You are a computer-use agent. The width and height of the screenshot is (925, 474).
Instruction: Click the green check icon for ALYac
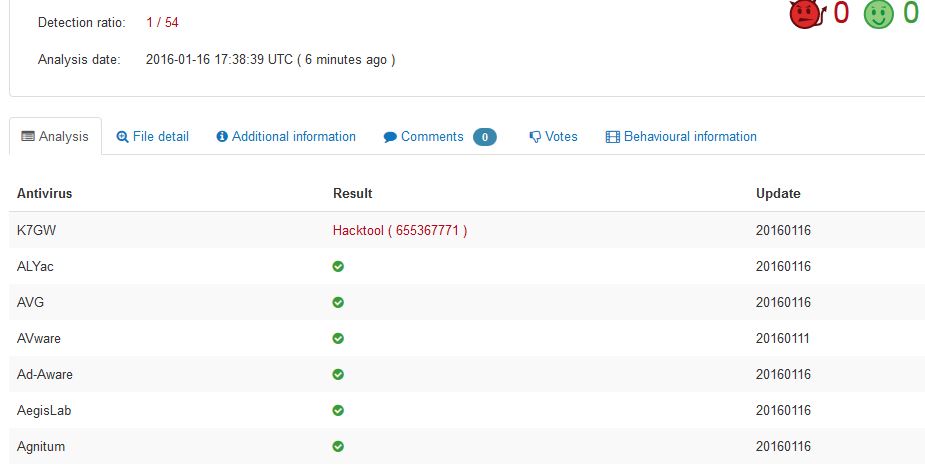pyautogui.click(x=338, y=266)
